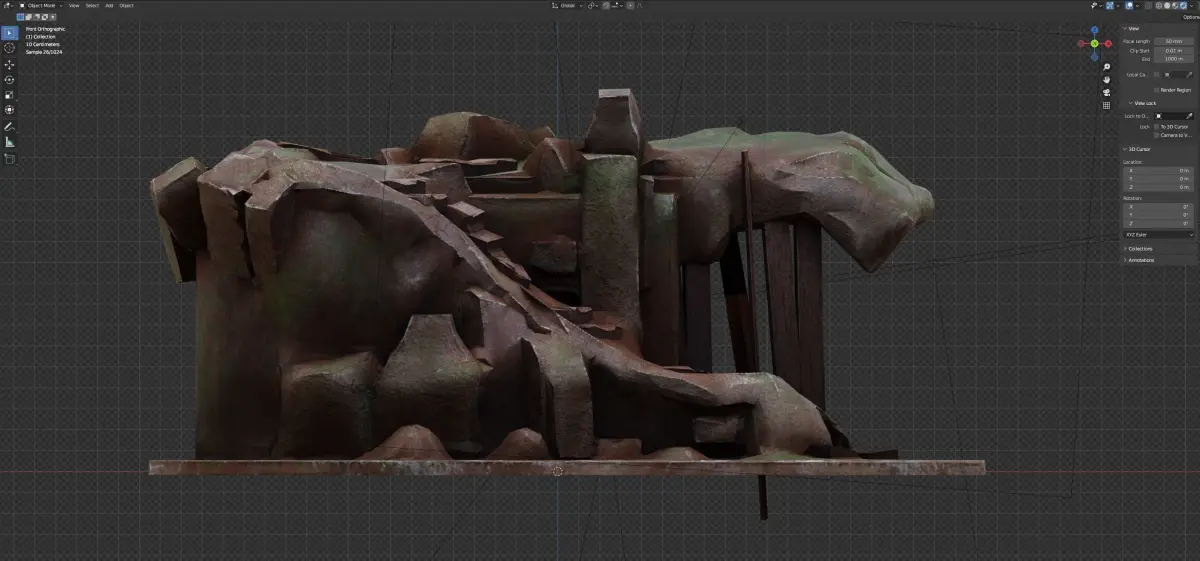Choose the Rotate tool in toolbar
1200x561 pixels.
tap(9, 80)
